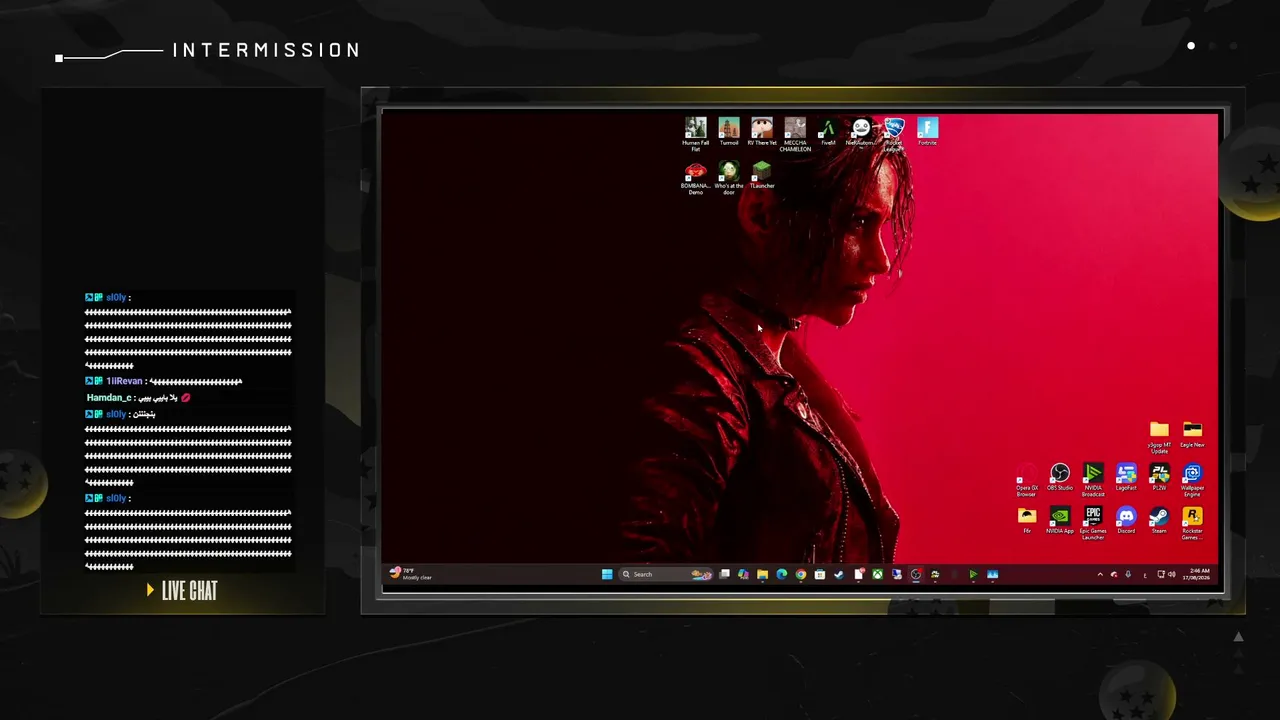
Task: Launch Rocket League from the desktop
Action: point(894,133)
